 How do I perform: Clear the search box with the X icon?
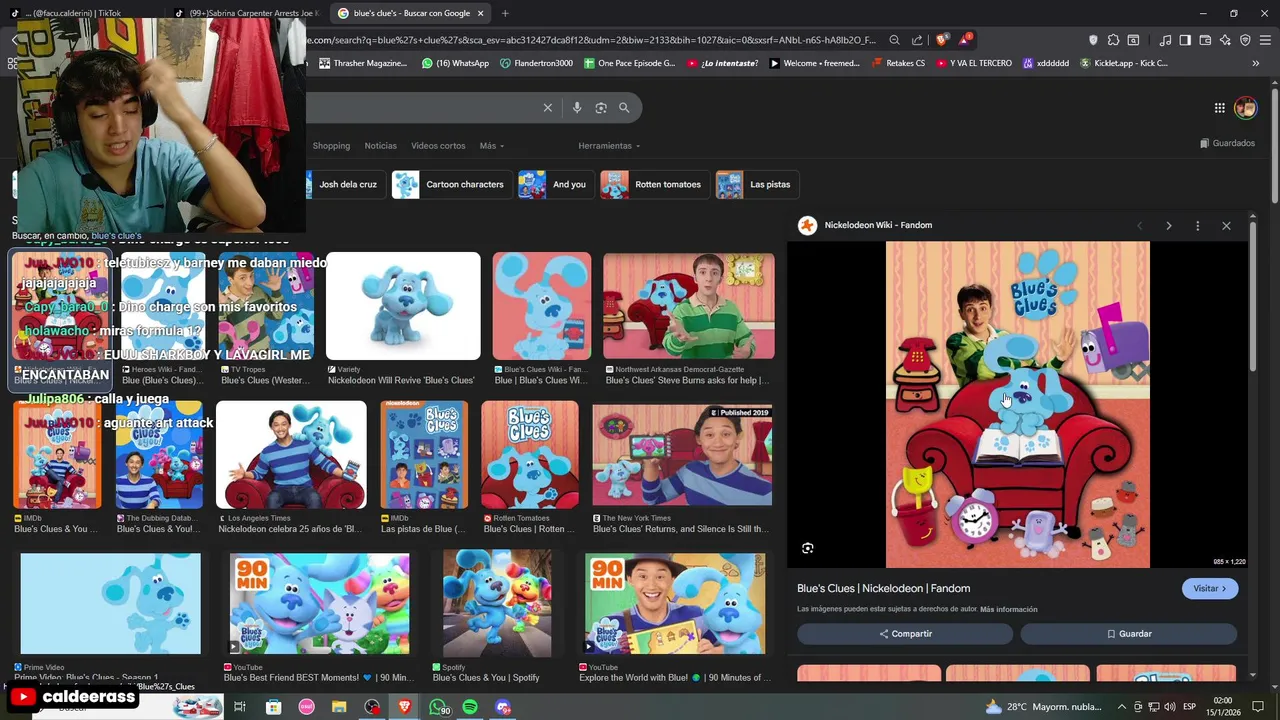coord(547,108)
